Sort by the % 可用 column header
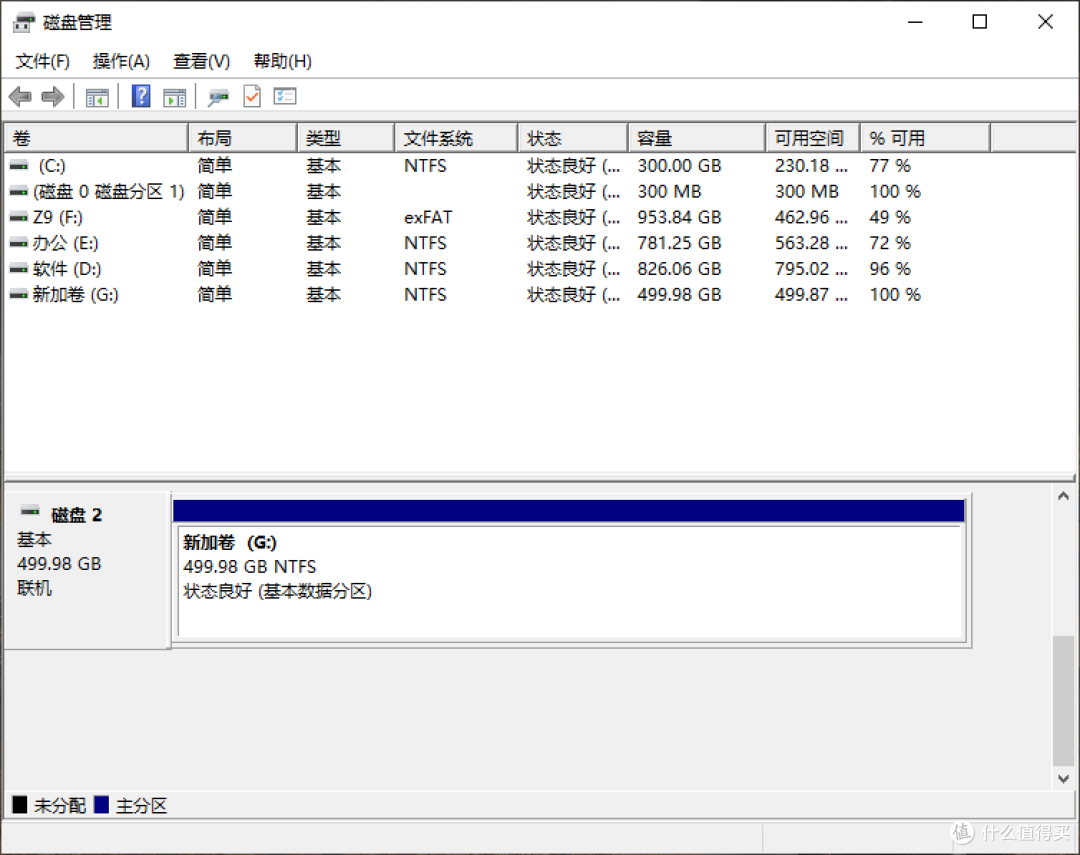Image resolution: width=1080 pixels, height=855 pixels. point(925,138)
